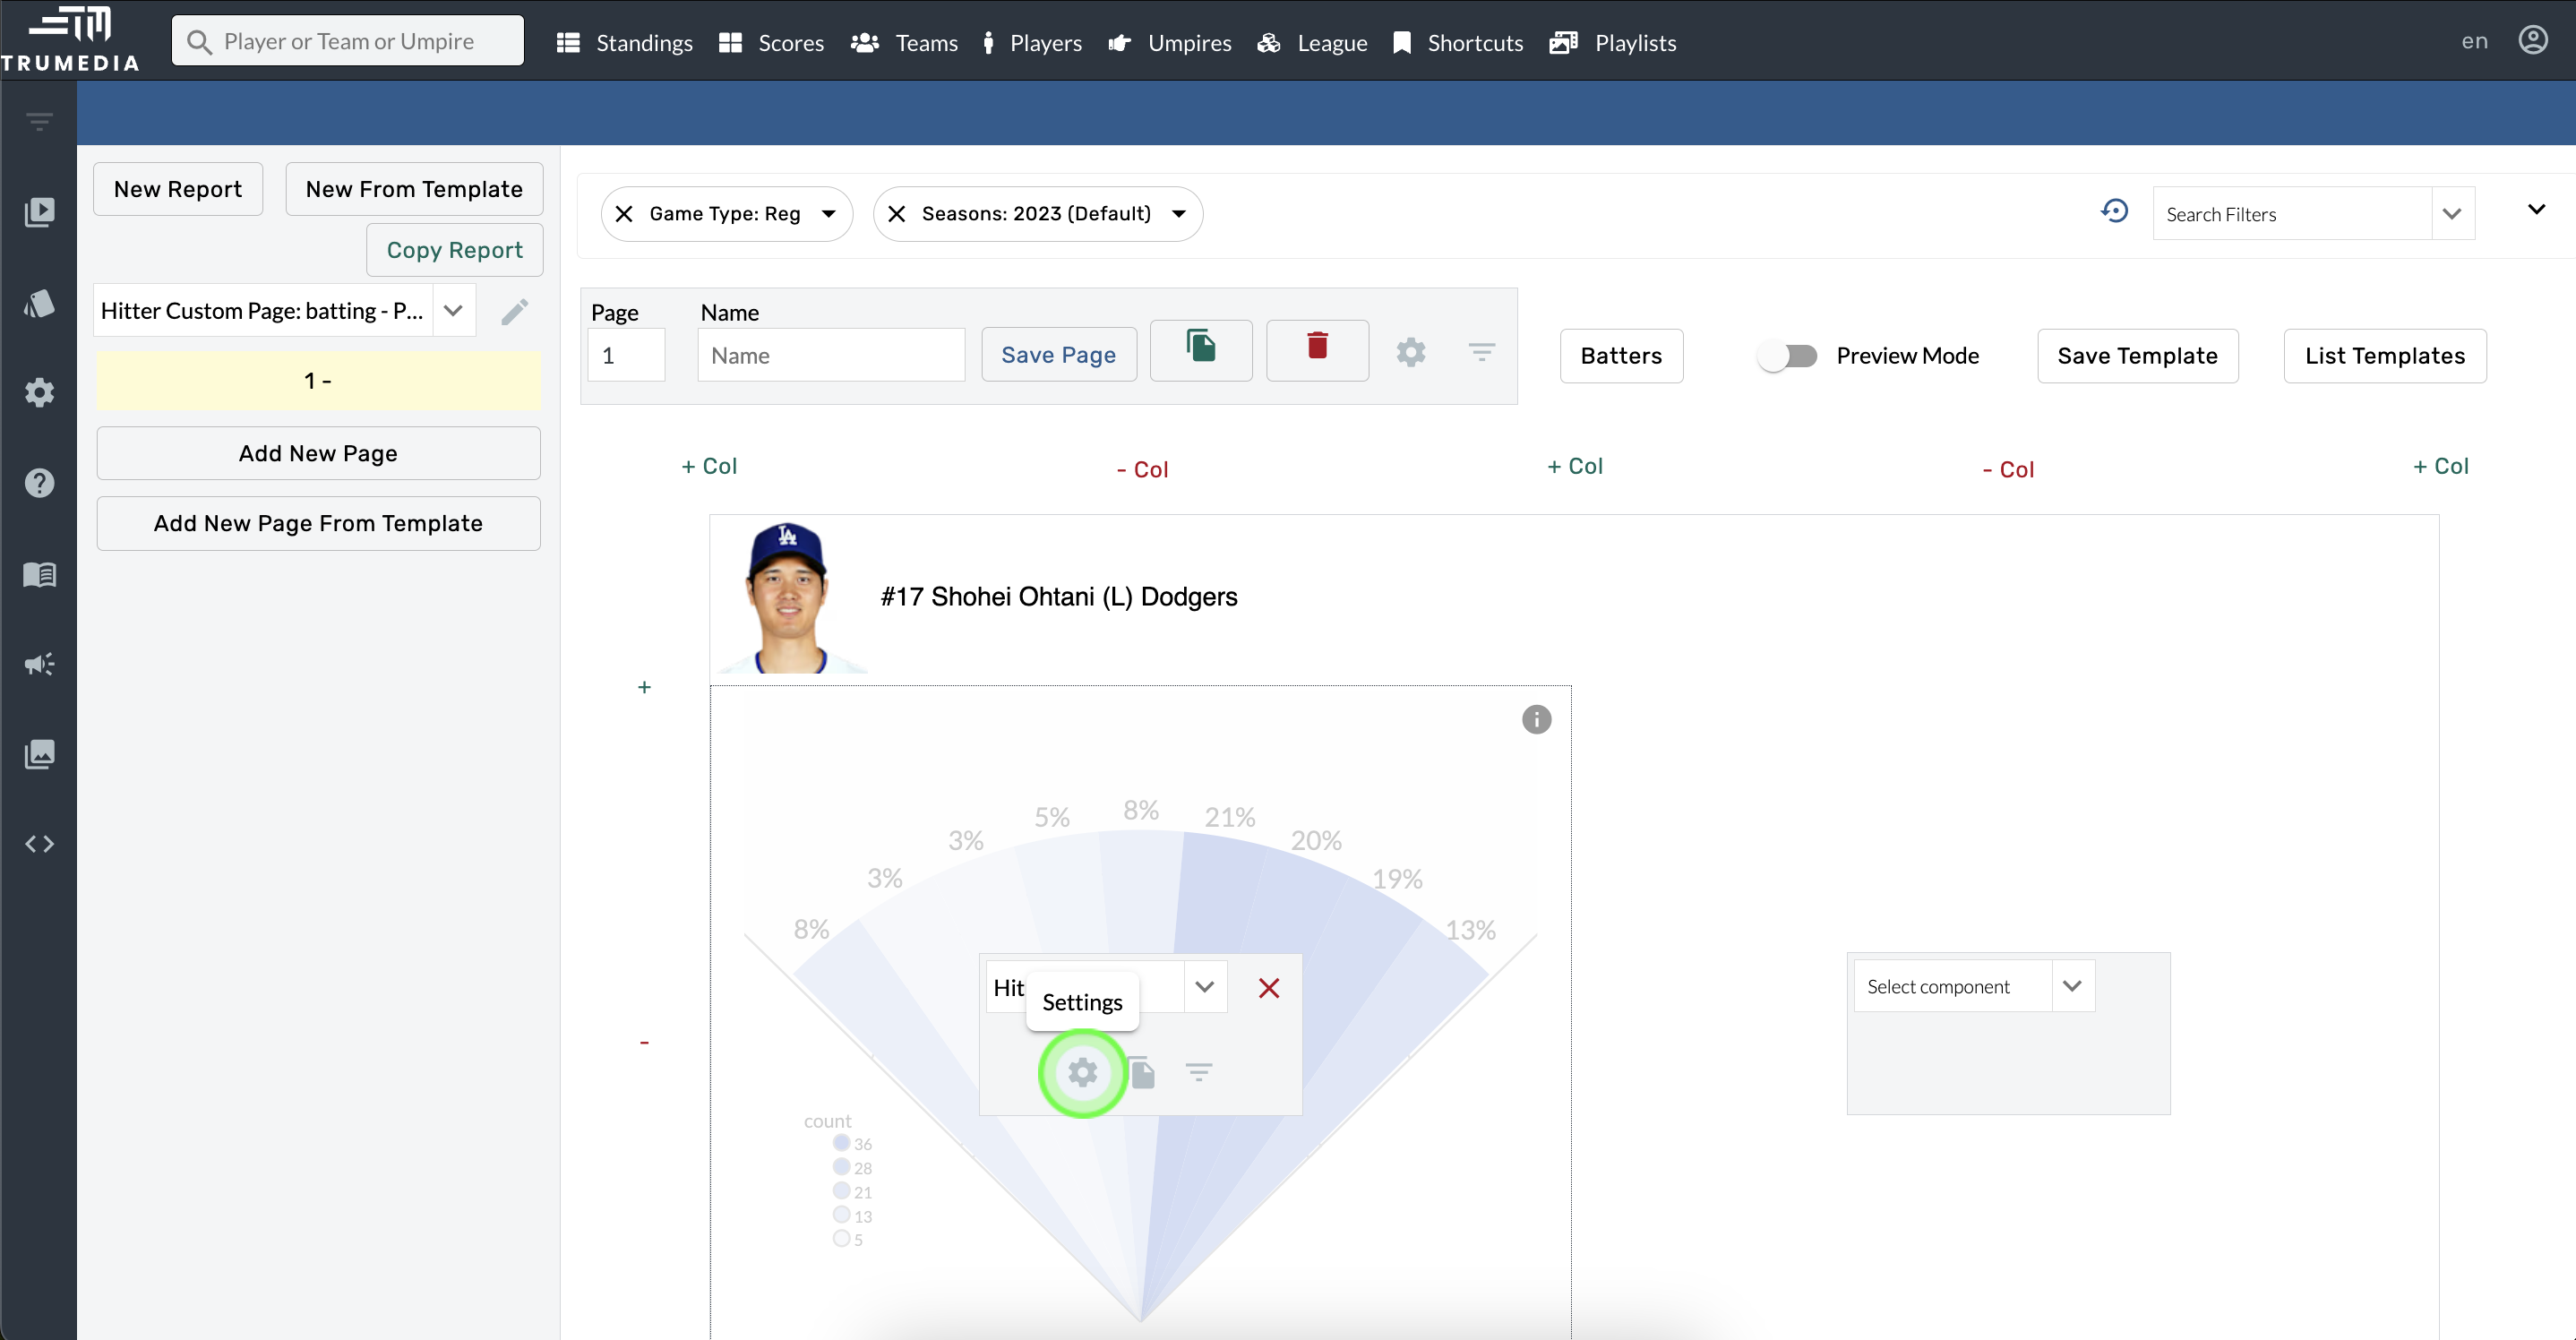Click Save Template button
The height and width of the screenshot is (1340, 2576).
[x=2138, y=355]
